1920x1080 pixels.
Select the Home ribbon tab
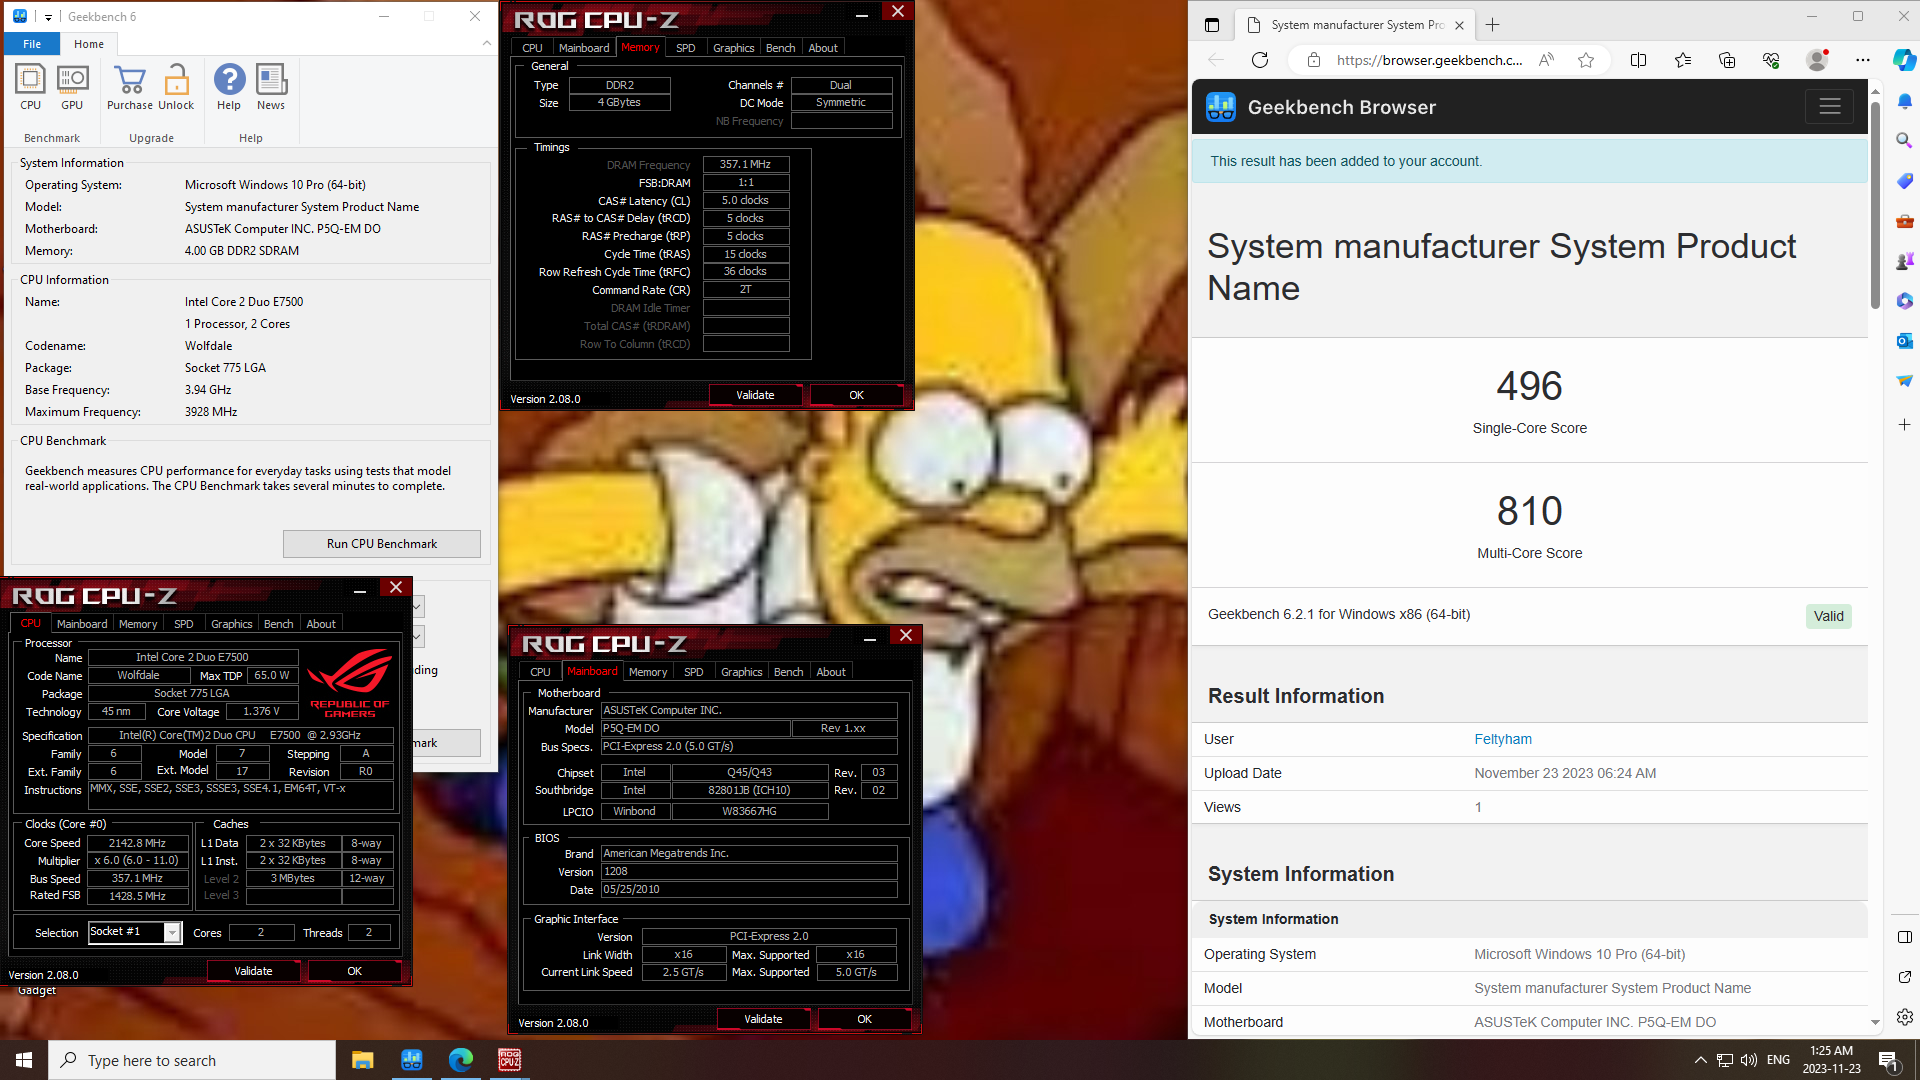click(x=89, y=44)
